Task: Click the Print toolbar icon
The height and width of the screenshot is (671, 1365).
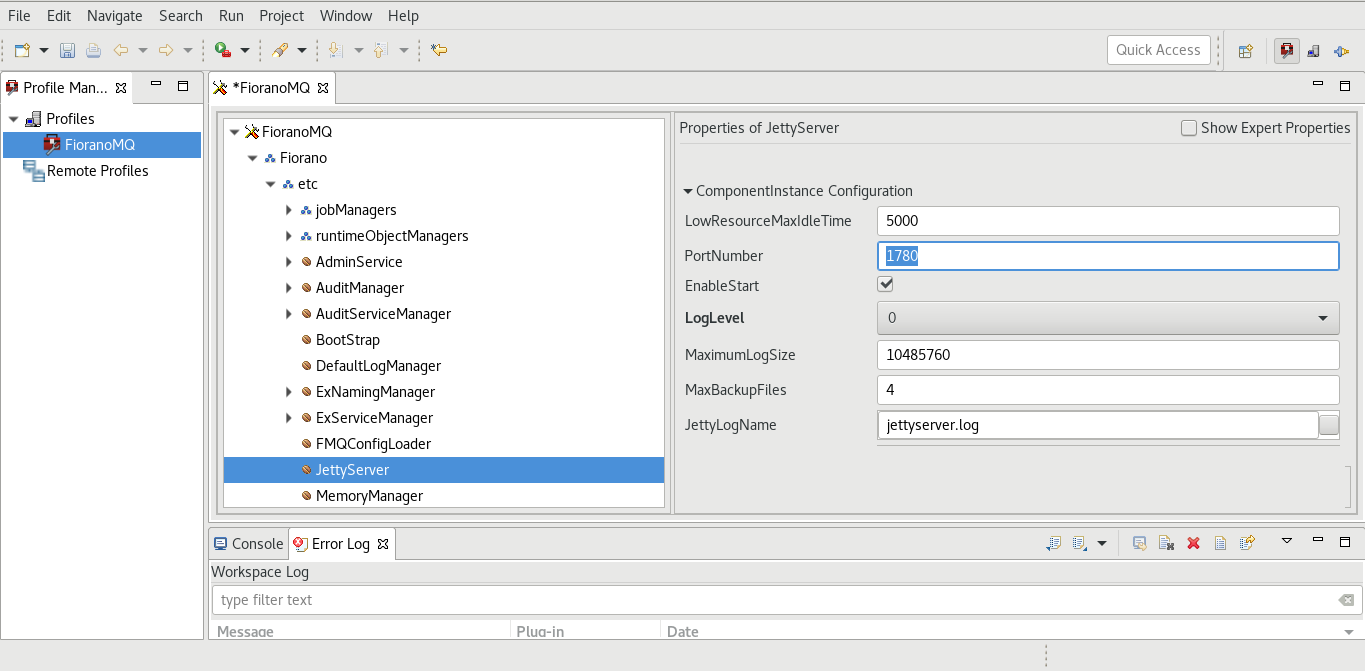Action: [x=93, y=50]
